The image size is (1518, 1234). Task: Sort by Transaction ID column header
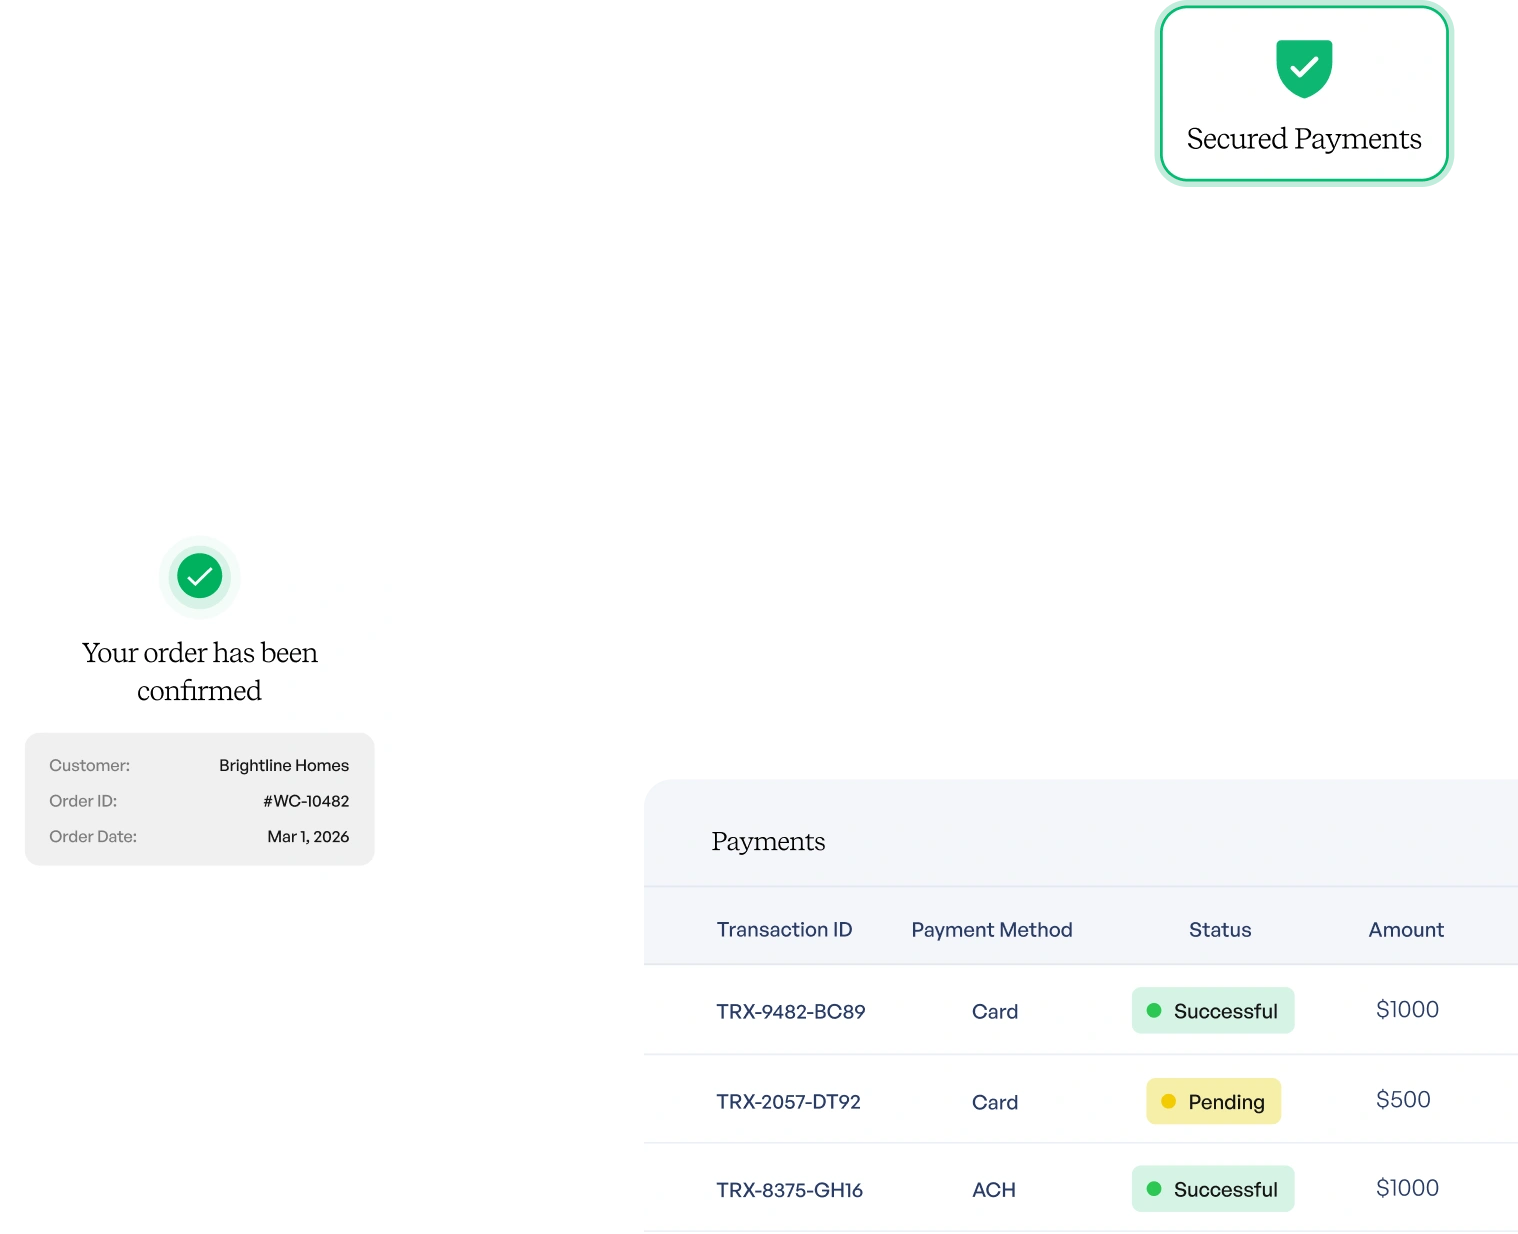(x=784, y=930)
